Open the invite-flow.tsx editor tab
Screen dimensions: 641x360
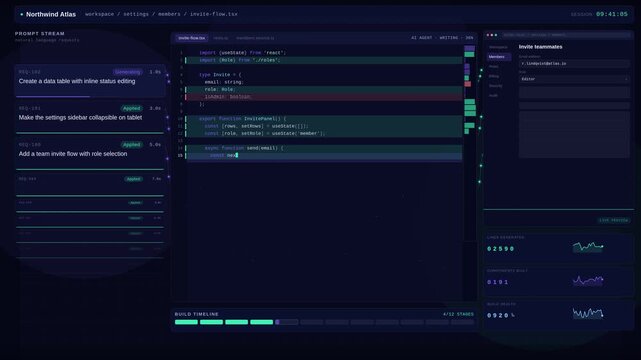(x=192, y=38)
